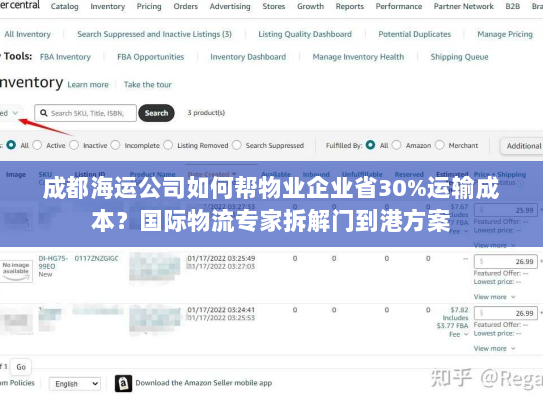Click date 01/17/2022 03:24:41

221,310
